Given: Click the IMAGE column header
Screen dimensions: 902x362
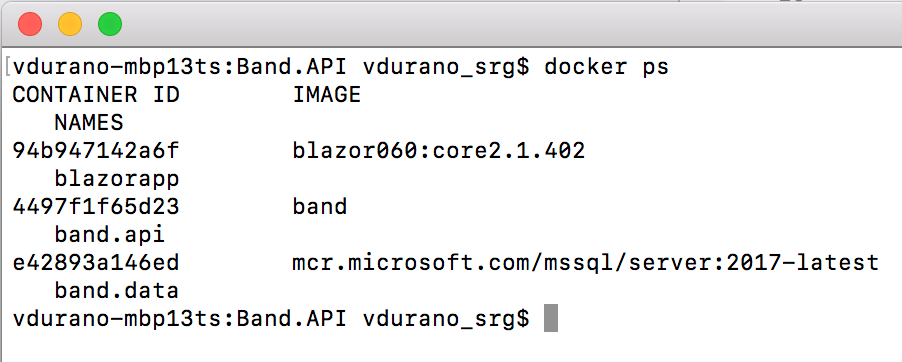Looking at the screenshot, I should [x=327, y=95].
